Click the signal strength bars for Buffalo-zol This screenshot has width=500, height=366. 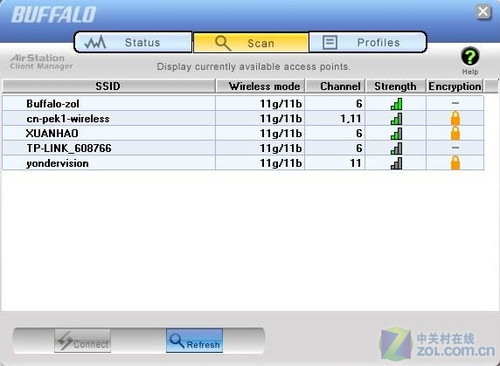point(396,104)
